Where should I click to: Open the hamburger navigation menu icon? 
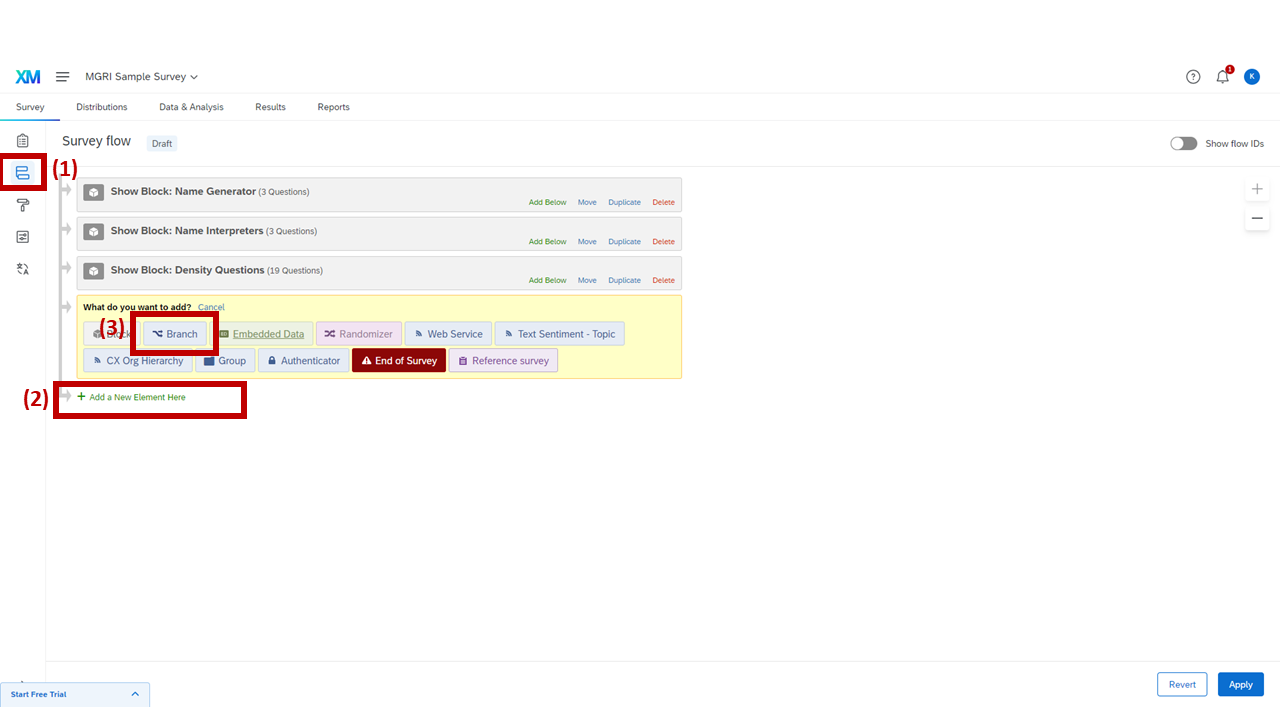[x=62, y=76]
